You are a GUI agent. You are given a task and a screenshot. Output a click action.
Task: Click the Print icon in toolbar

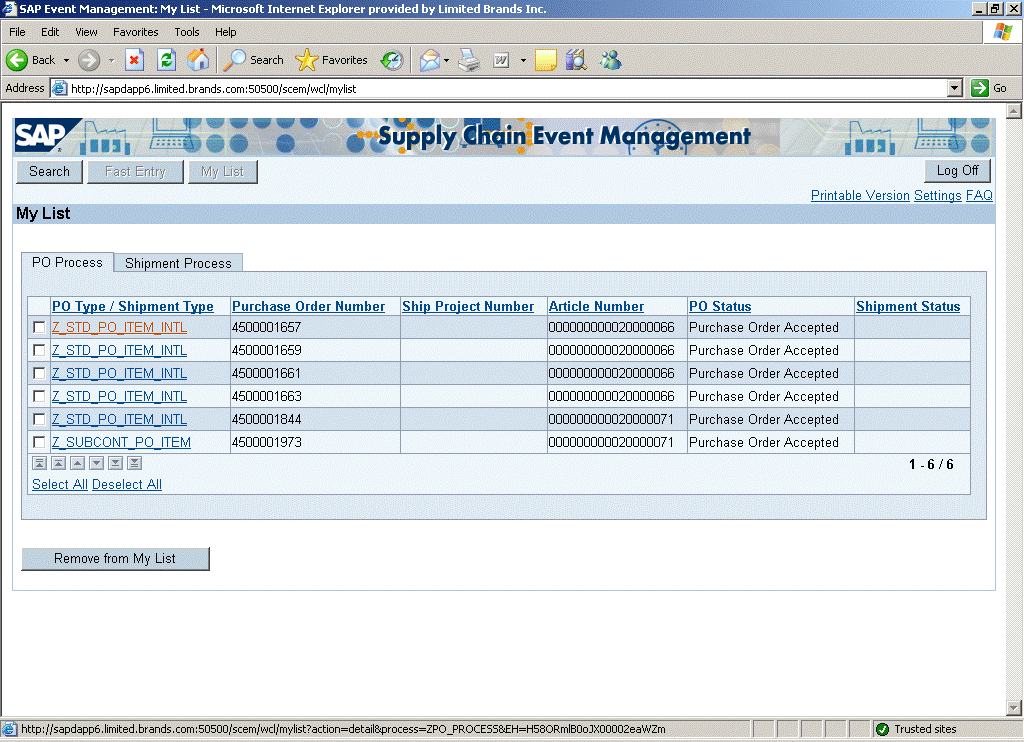coord(469,60)
